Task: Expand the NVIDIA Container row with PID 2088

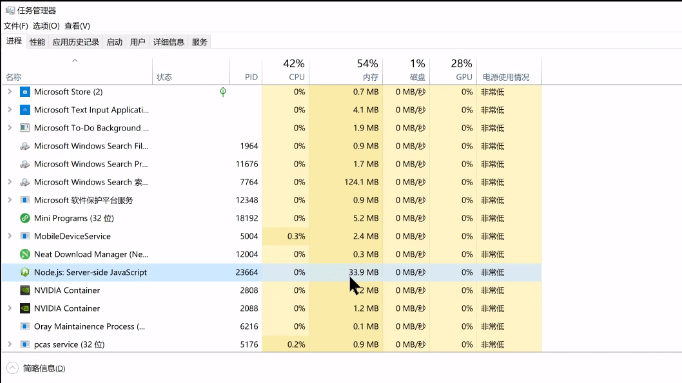Action: (x=10, y=308)
